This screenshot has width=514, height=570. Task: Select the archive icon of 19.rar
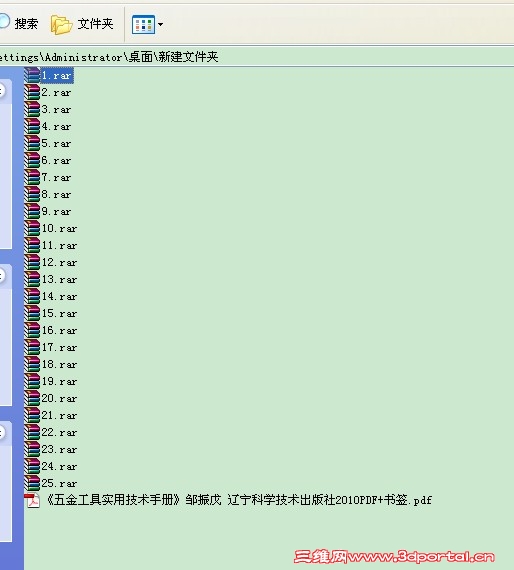(x=32, y=381)
